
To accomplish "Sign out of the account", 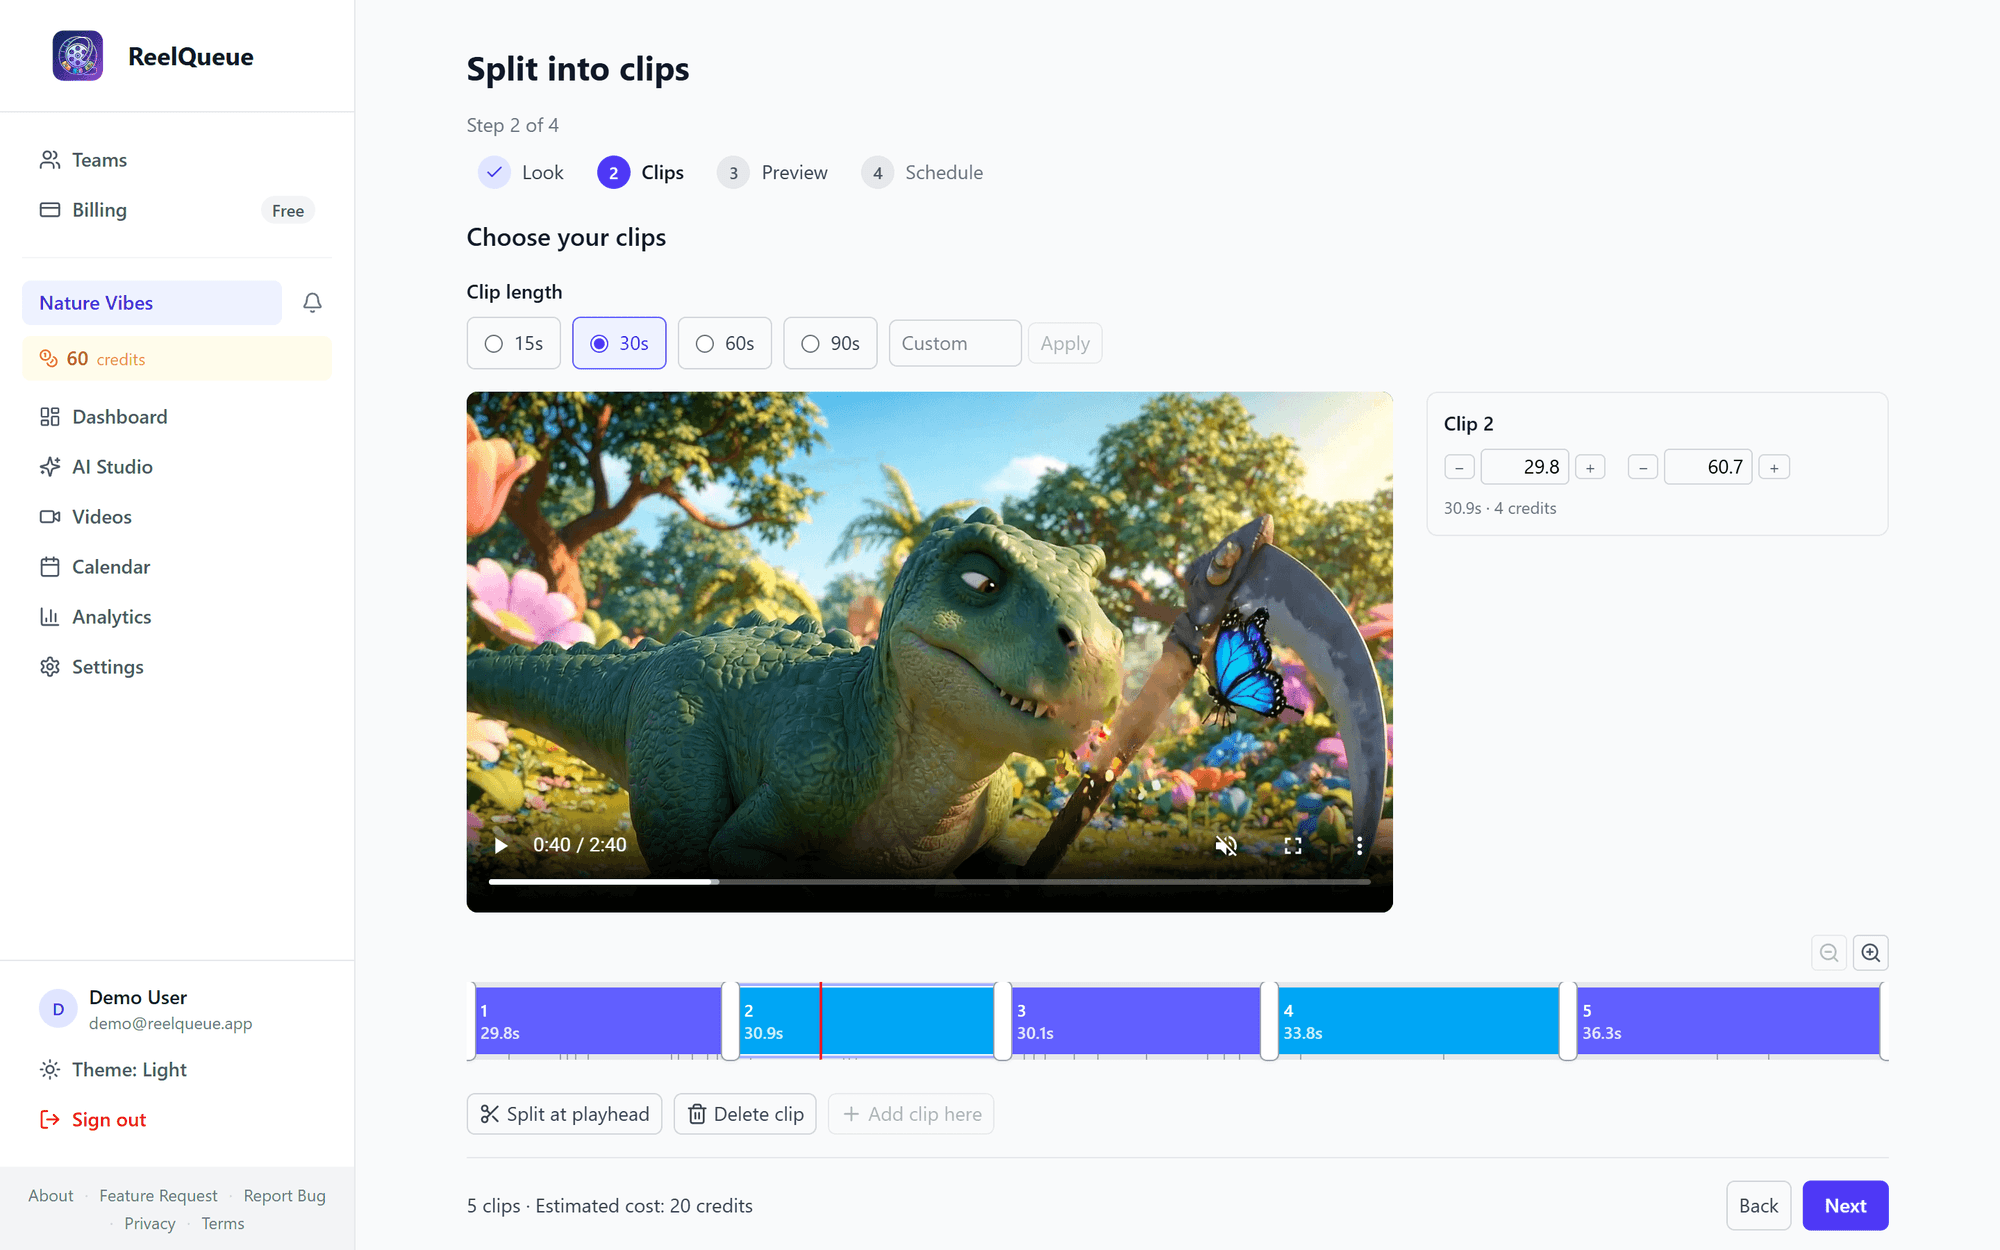I will (177, 1120).
